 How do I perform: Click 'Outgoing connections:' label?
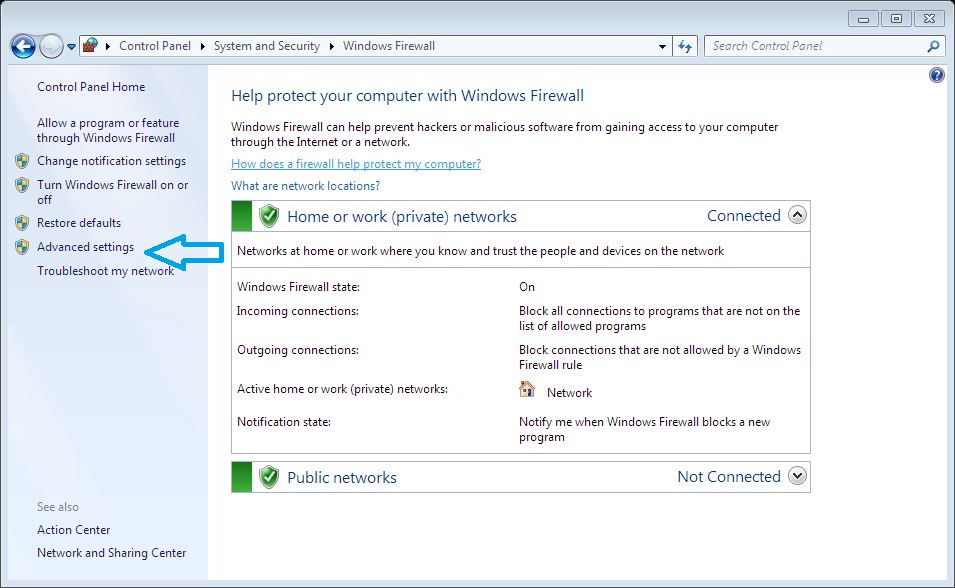point(297,350)
